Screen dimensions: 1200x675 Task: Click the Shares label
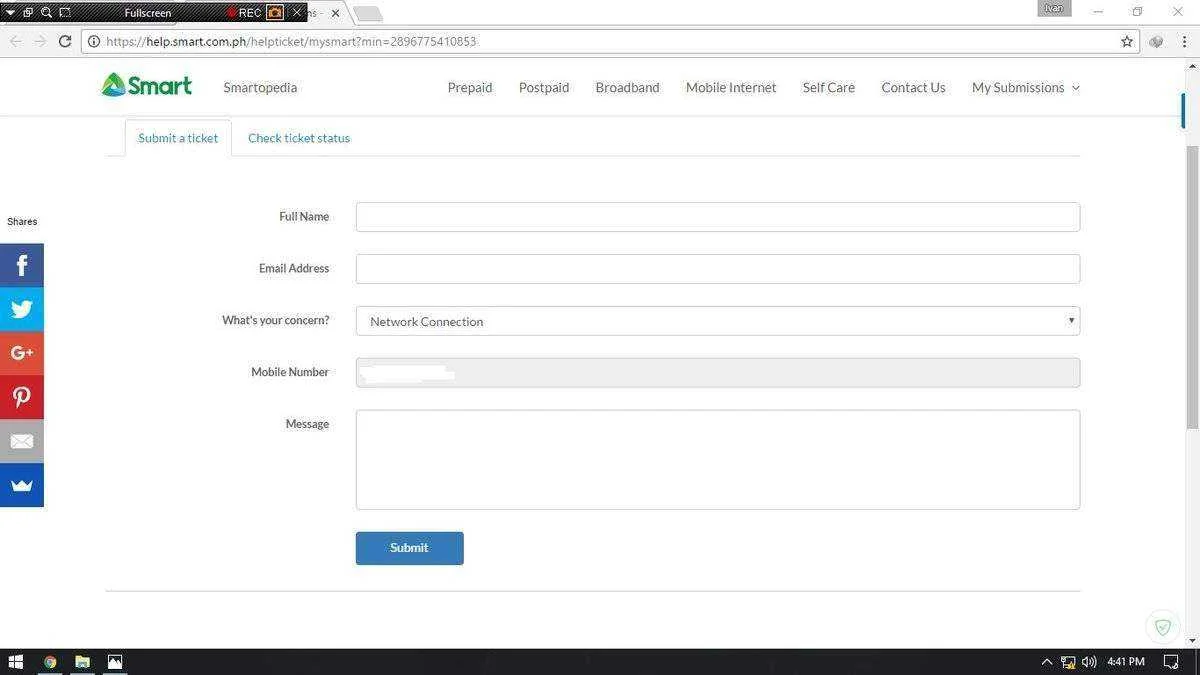[22, 222]
